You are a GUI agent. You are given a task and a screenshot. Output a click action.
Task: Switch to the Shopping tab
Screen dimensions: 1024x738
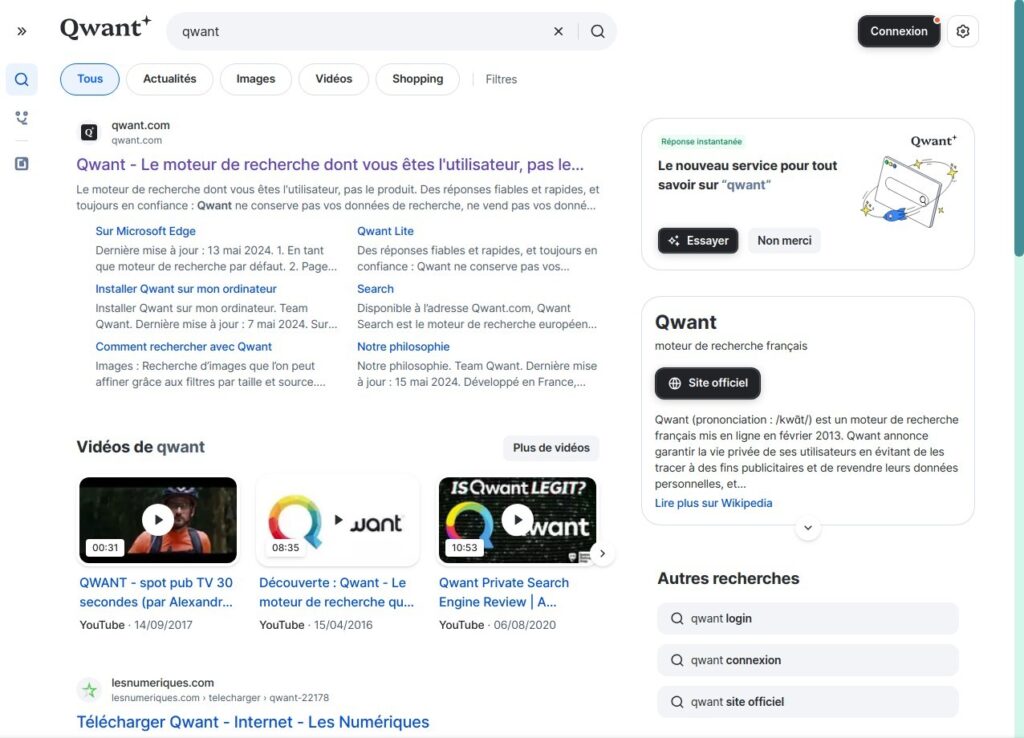point(418,79)
